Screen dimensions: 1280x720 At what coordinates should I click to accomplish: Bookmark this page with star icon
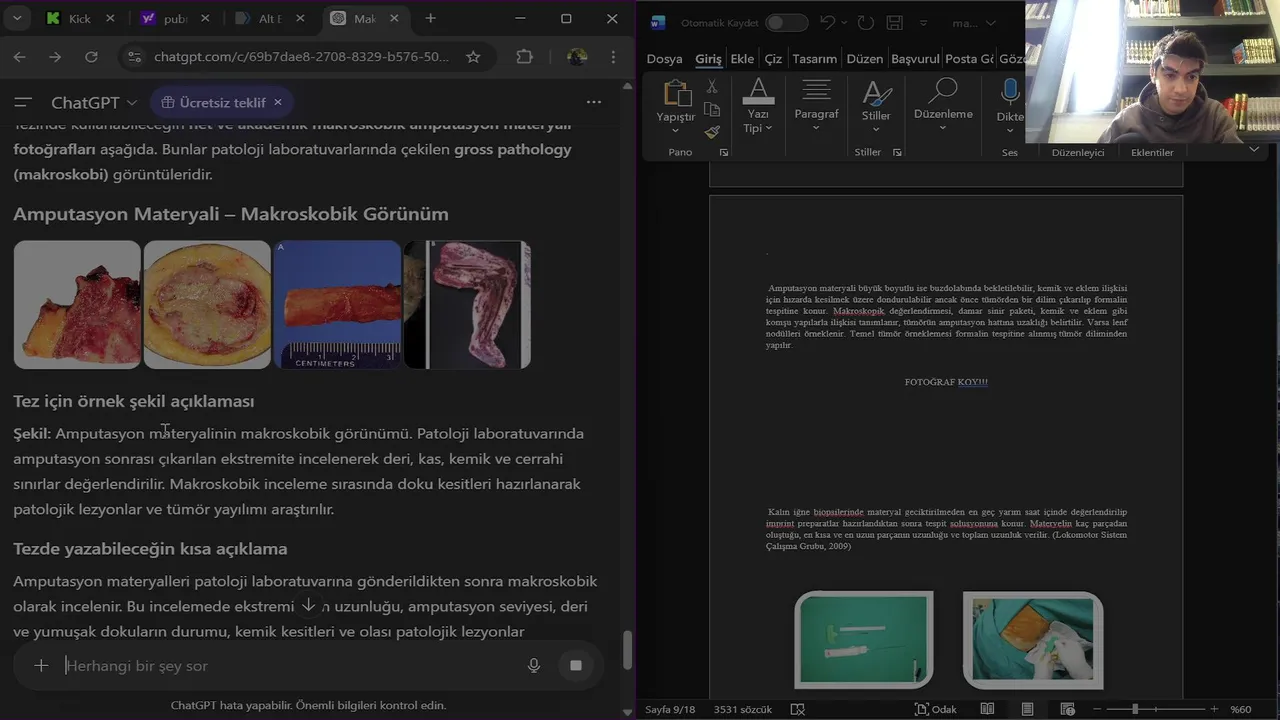tap(473, 57)
